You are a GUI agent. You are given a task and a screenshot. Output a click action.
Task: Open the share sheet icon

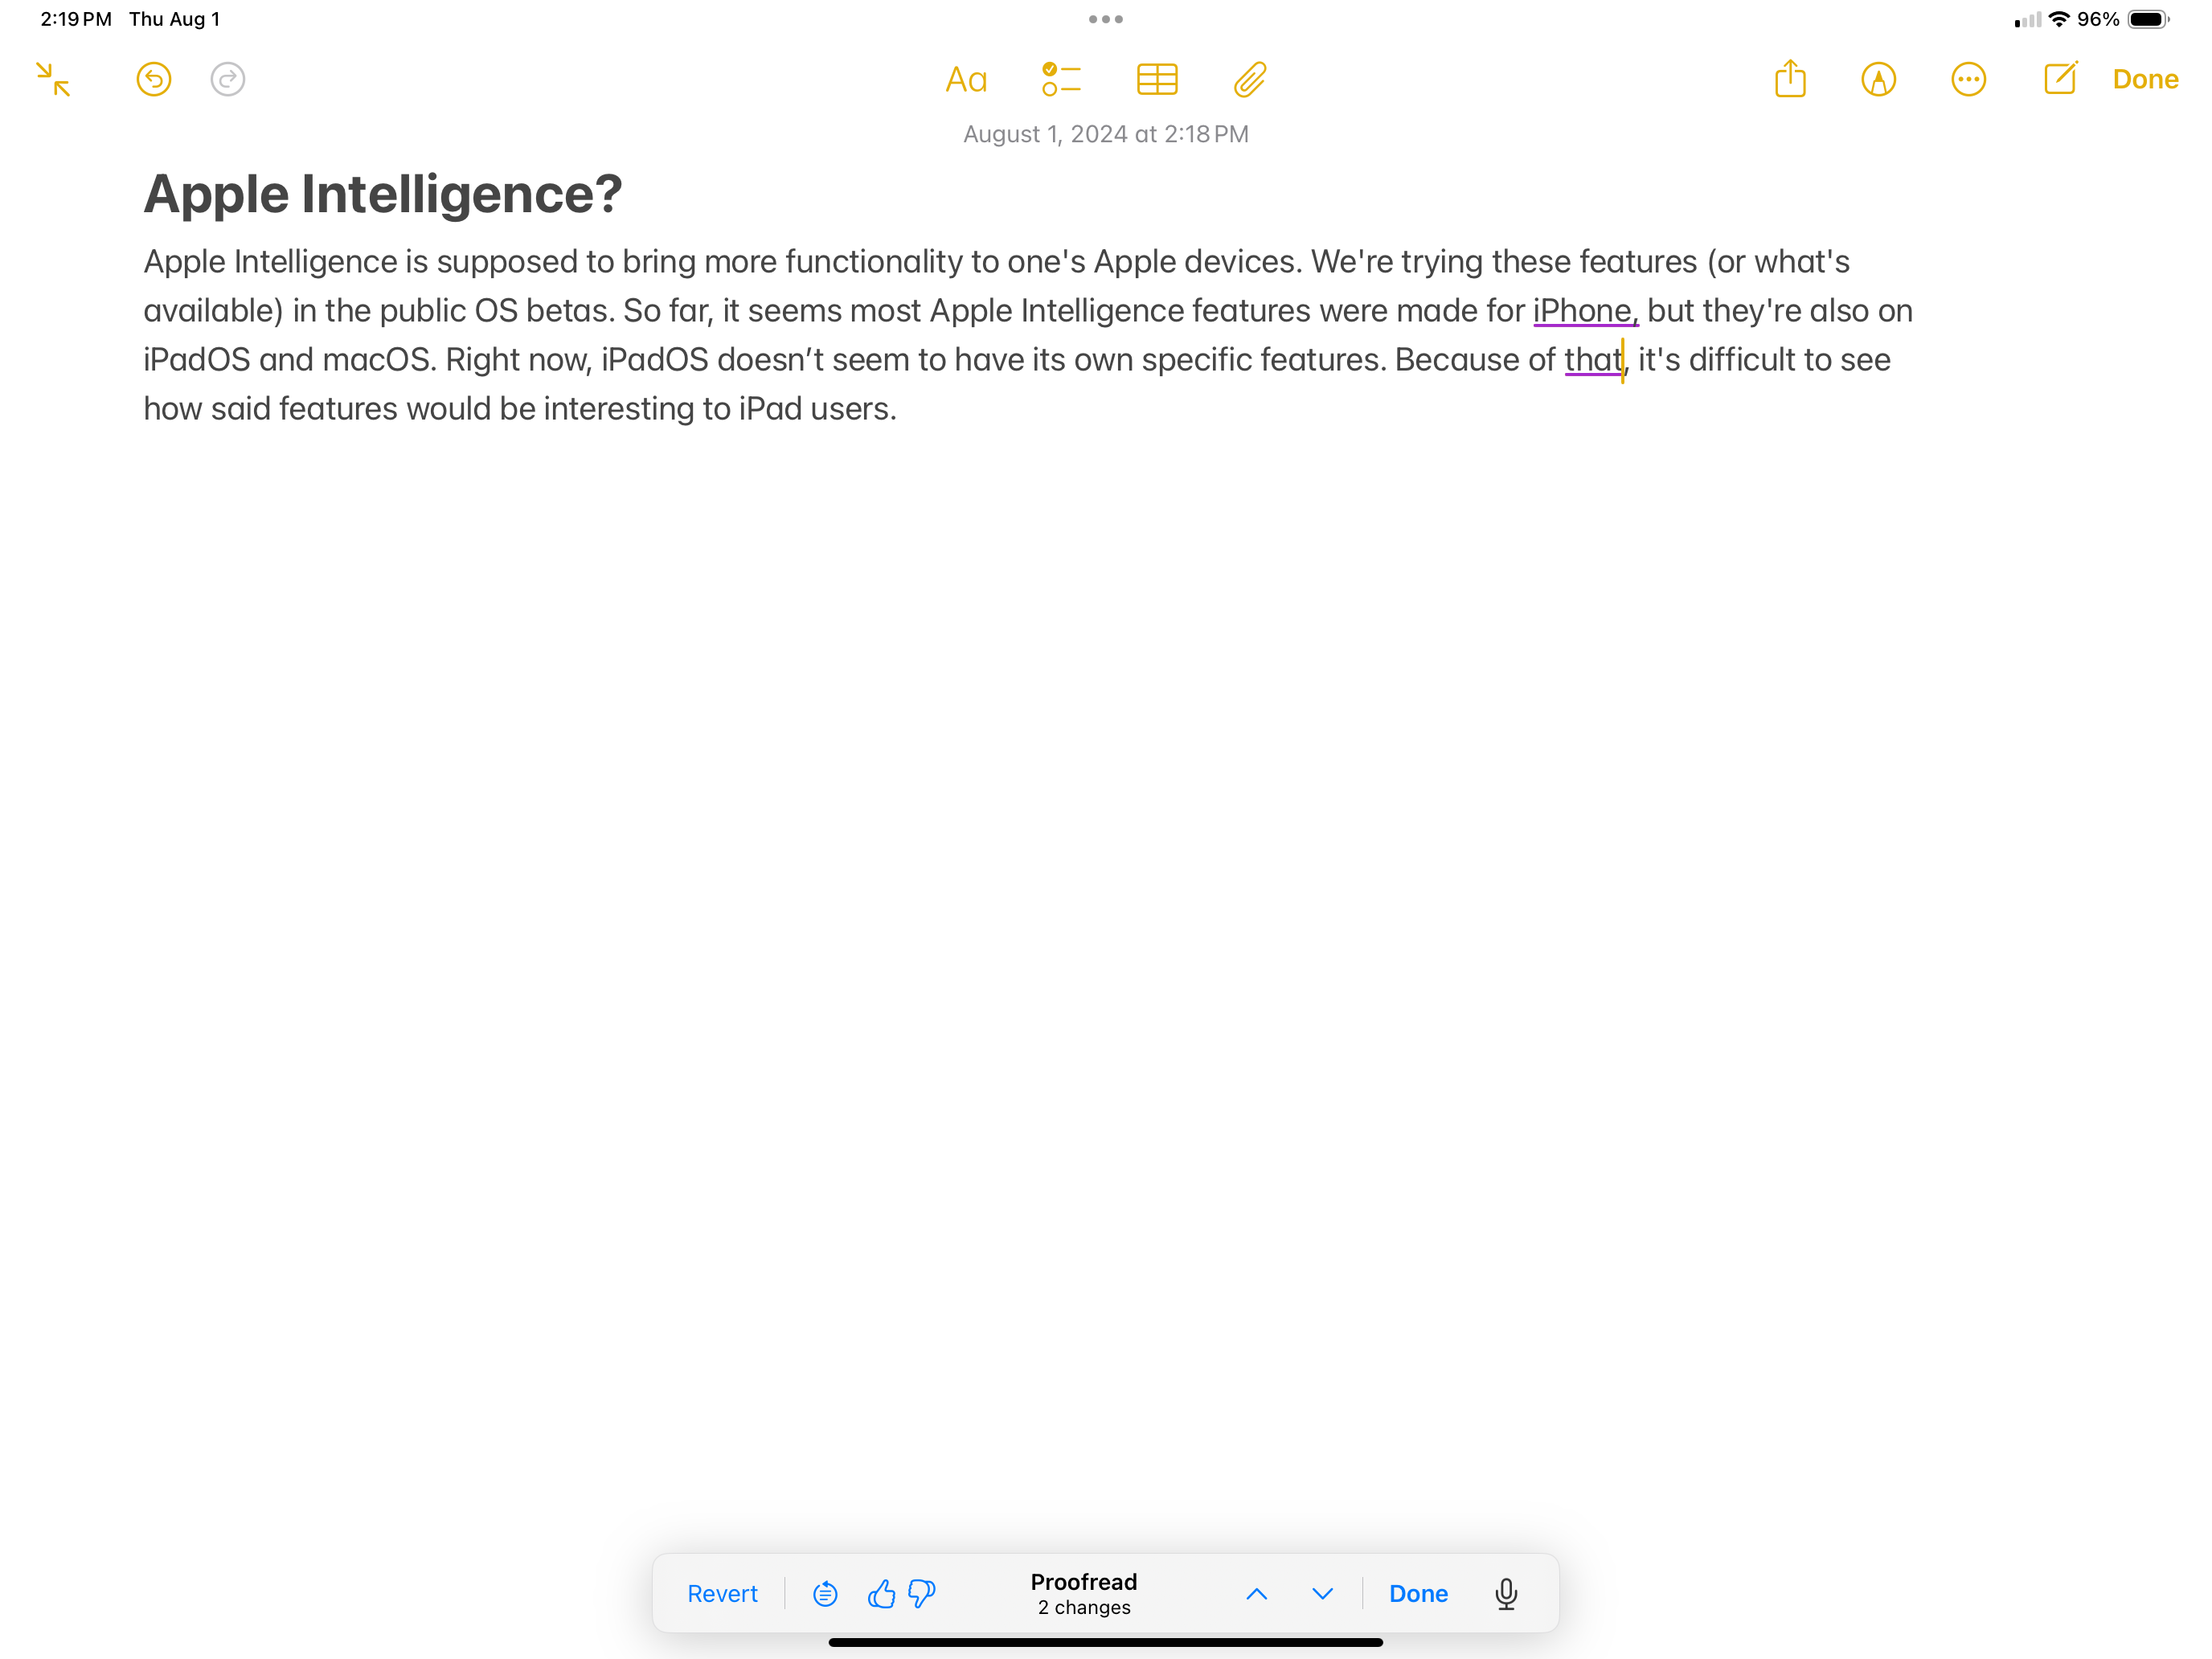[x=1790, y=79]
